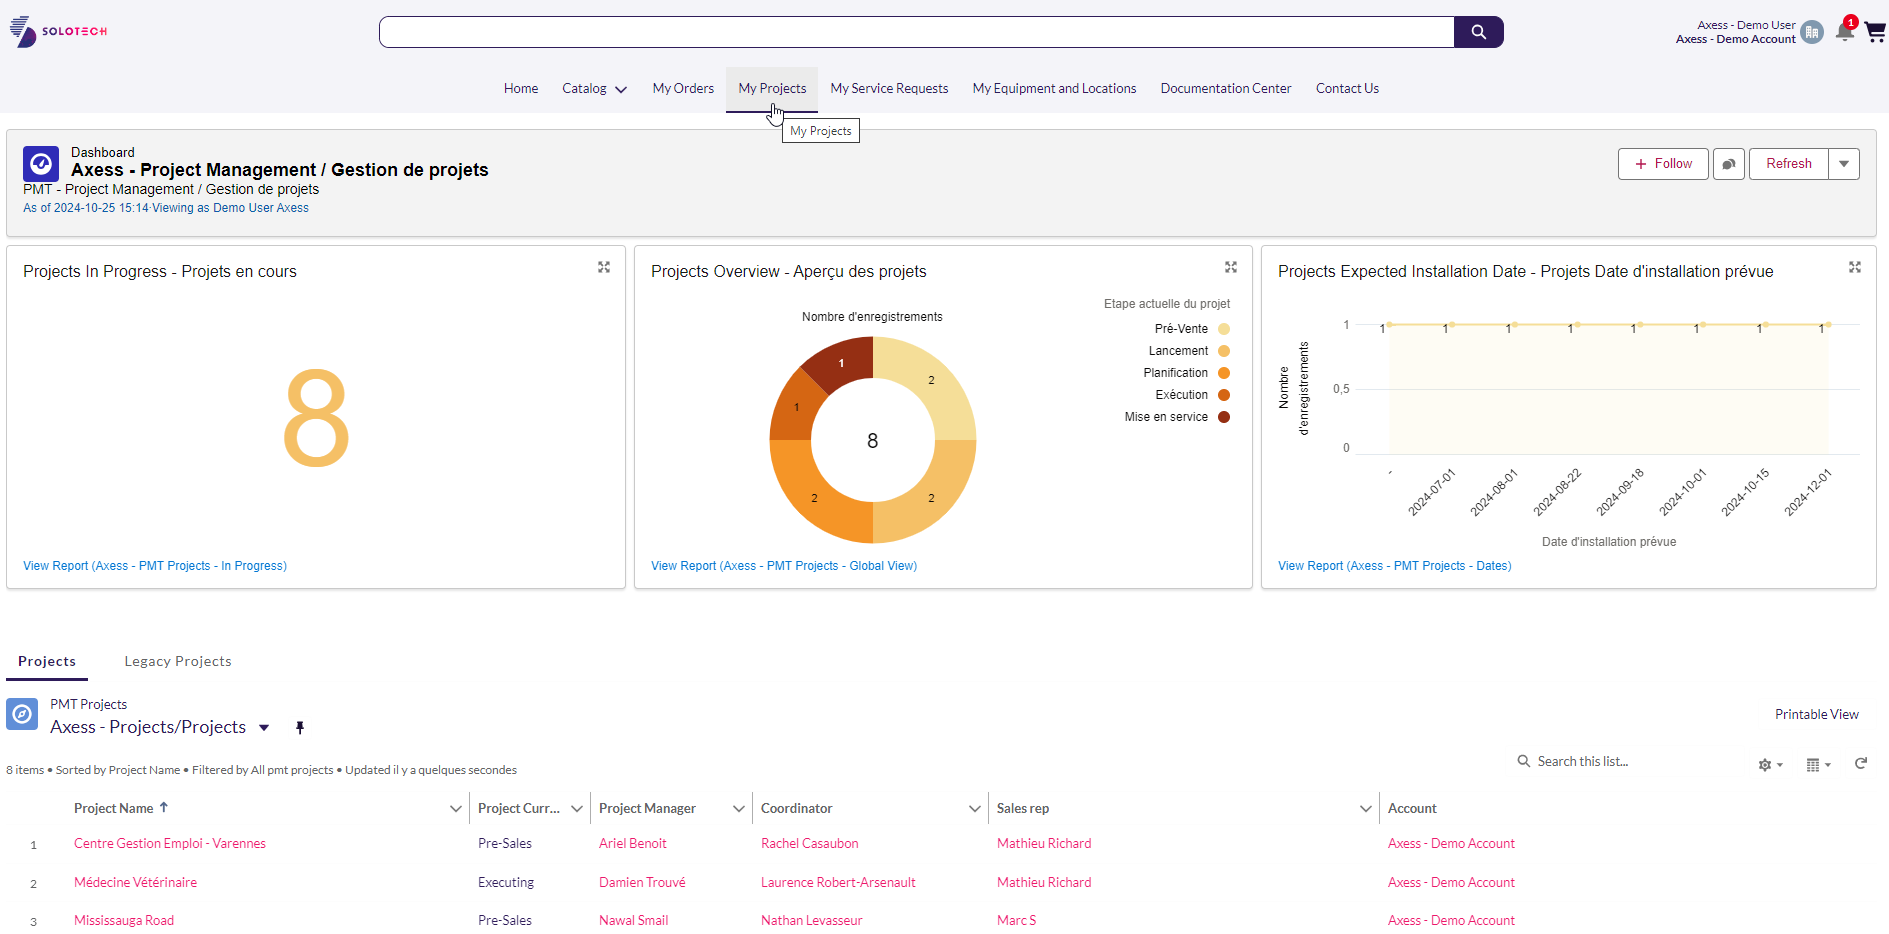Screen dimensions: 1889x934
Task: Click Pré-Vente legend color swatch
Action: point(1224,329)
